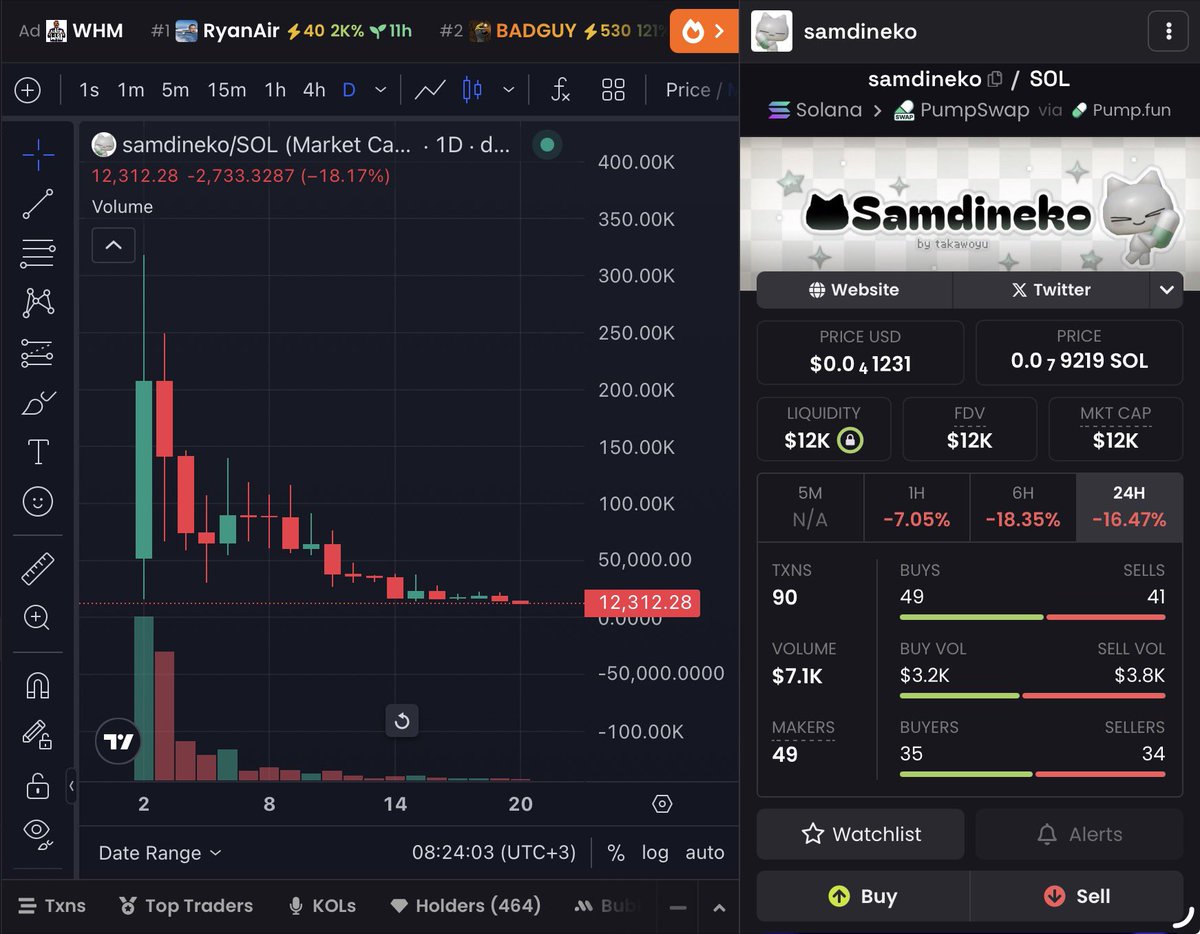This screenshot has height=934, width=1200.
Task: Select the crosshair cursor tool
Action: (x=38, y=153)
